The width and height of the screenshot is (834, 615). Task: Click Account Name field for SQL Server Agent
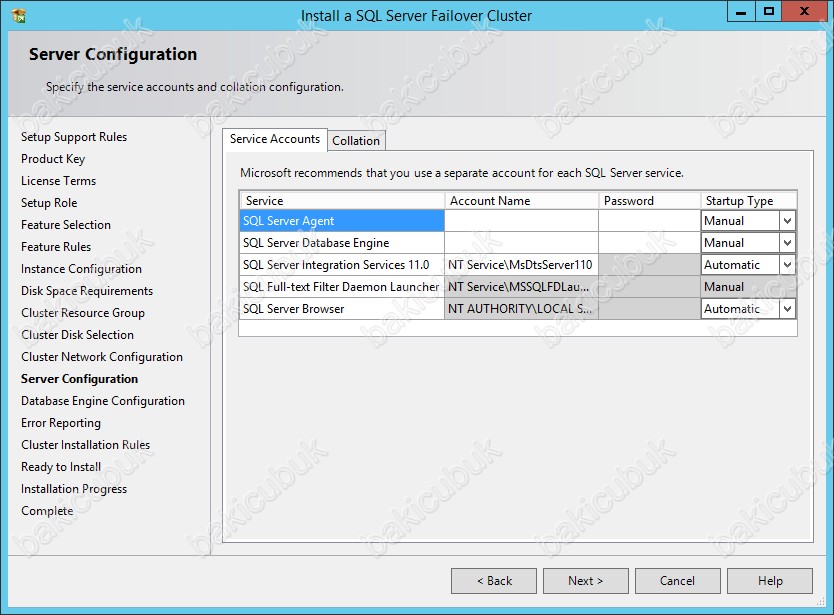(x=521, y=221)
